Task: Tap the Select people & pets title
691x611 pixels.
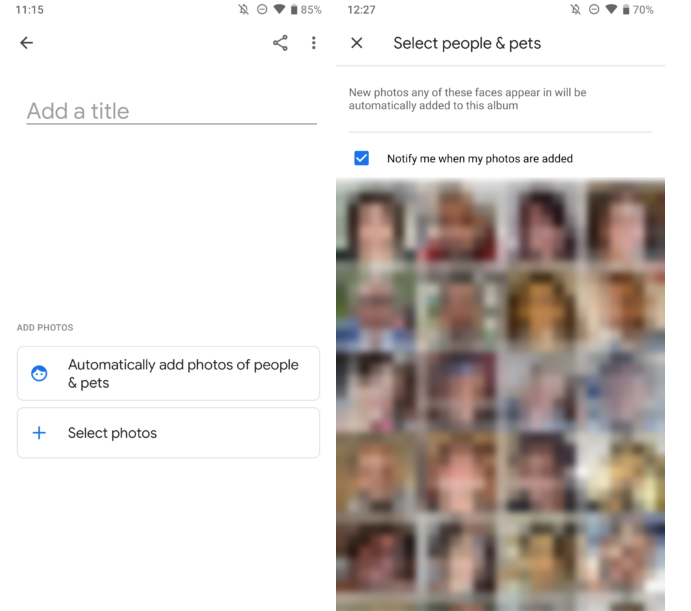Action: click(x=467, y=43)
